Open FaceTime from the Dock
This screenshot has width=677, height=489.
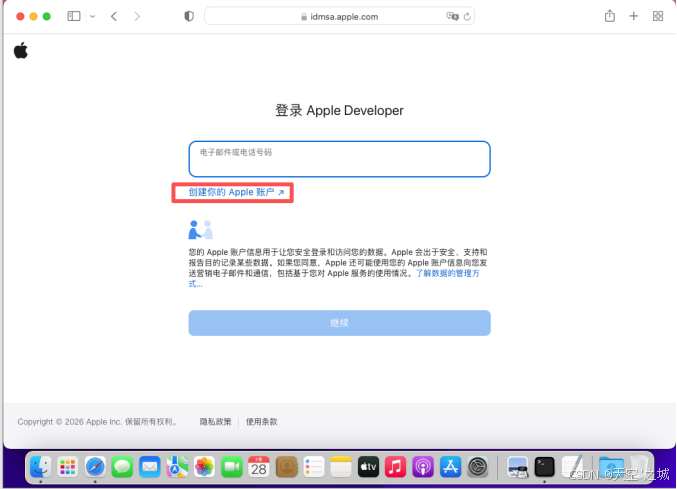pyautogui.click(x=232, y=467)
